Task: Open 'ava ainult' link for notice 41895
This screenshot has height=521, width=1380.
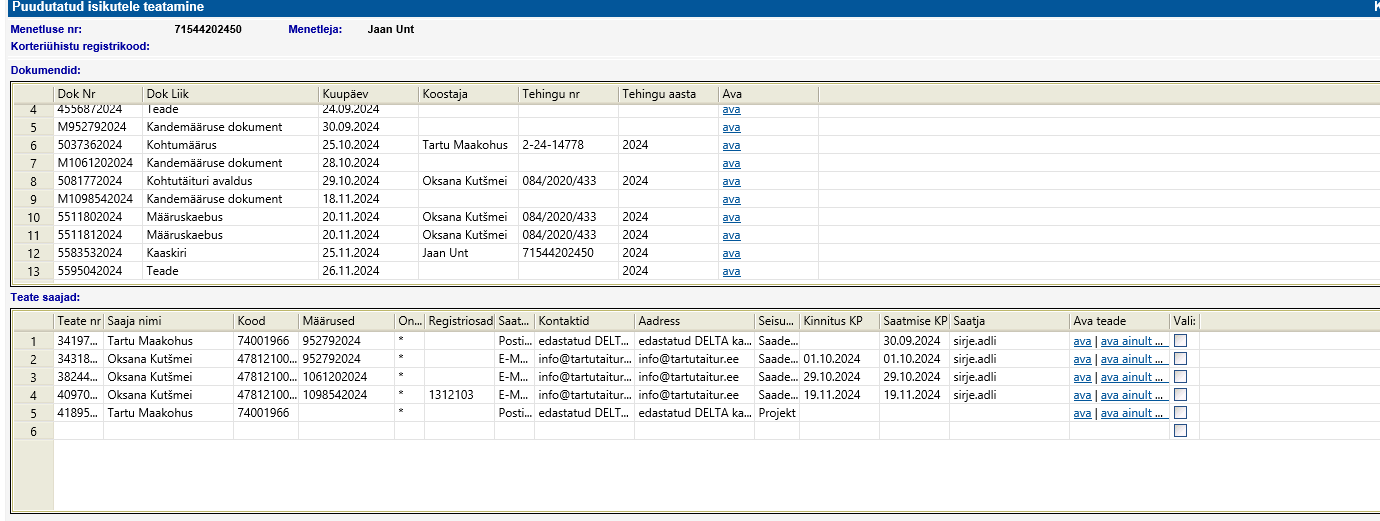Action: tap(1133, 413)
